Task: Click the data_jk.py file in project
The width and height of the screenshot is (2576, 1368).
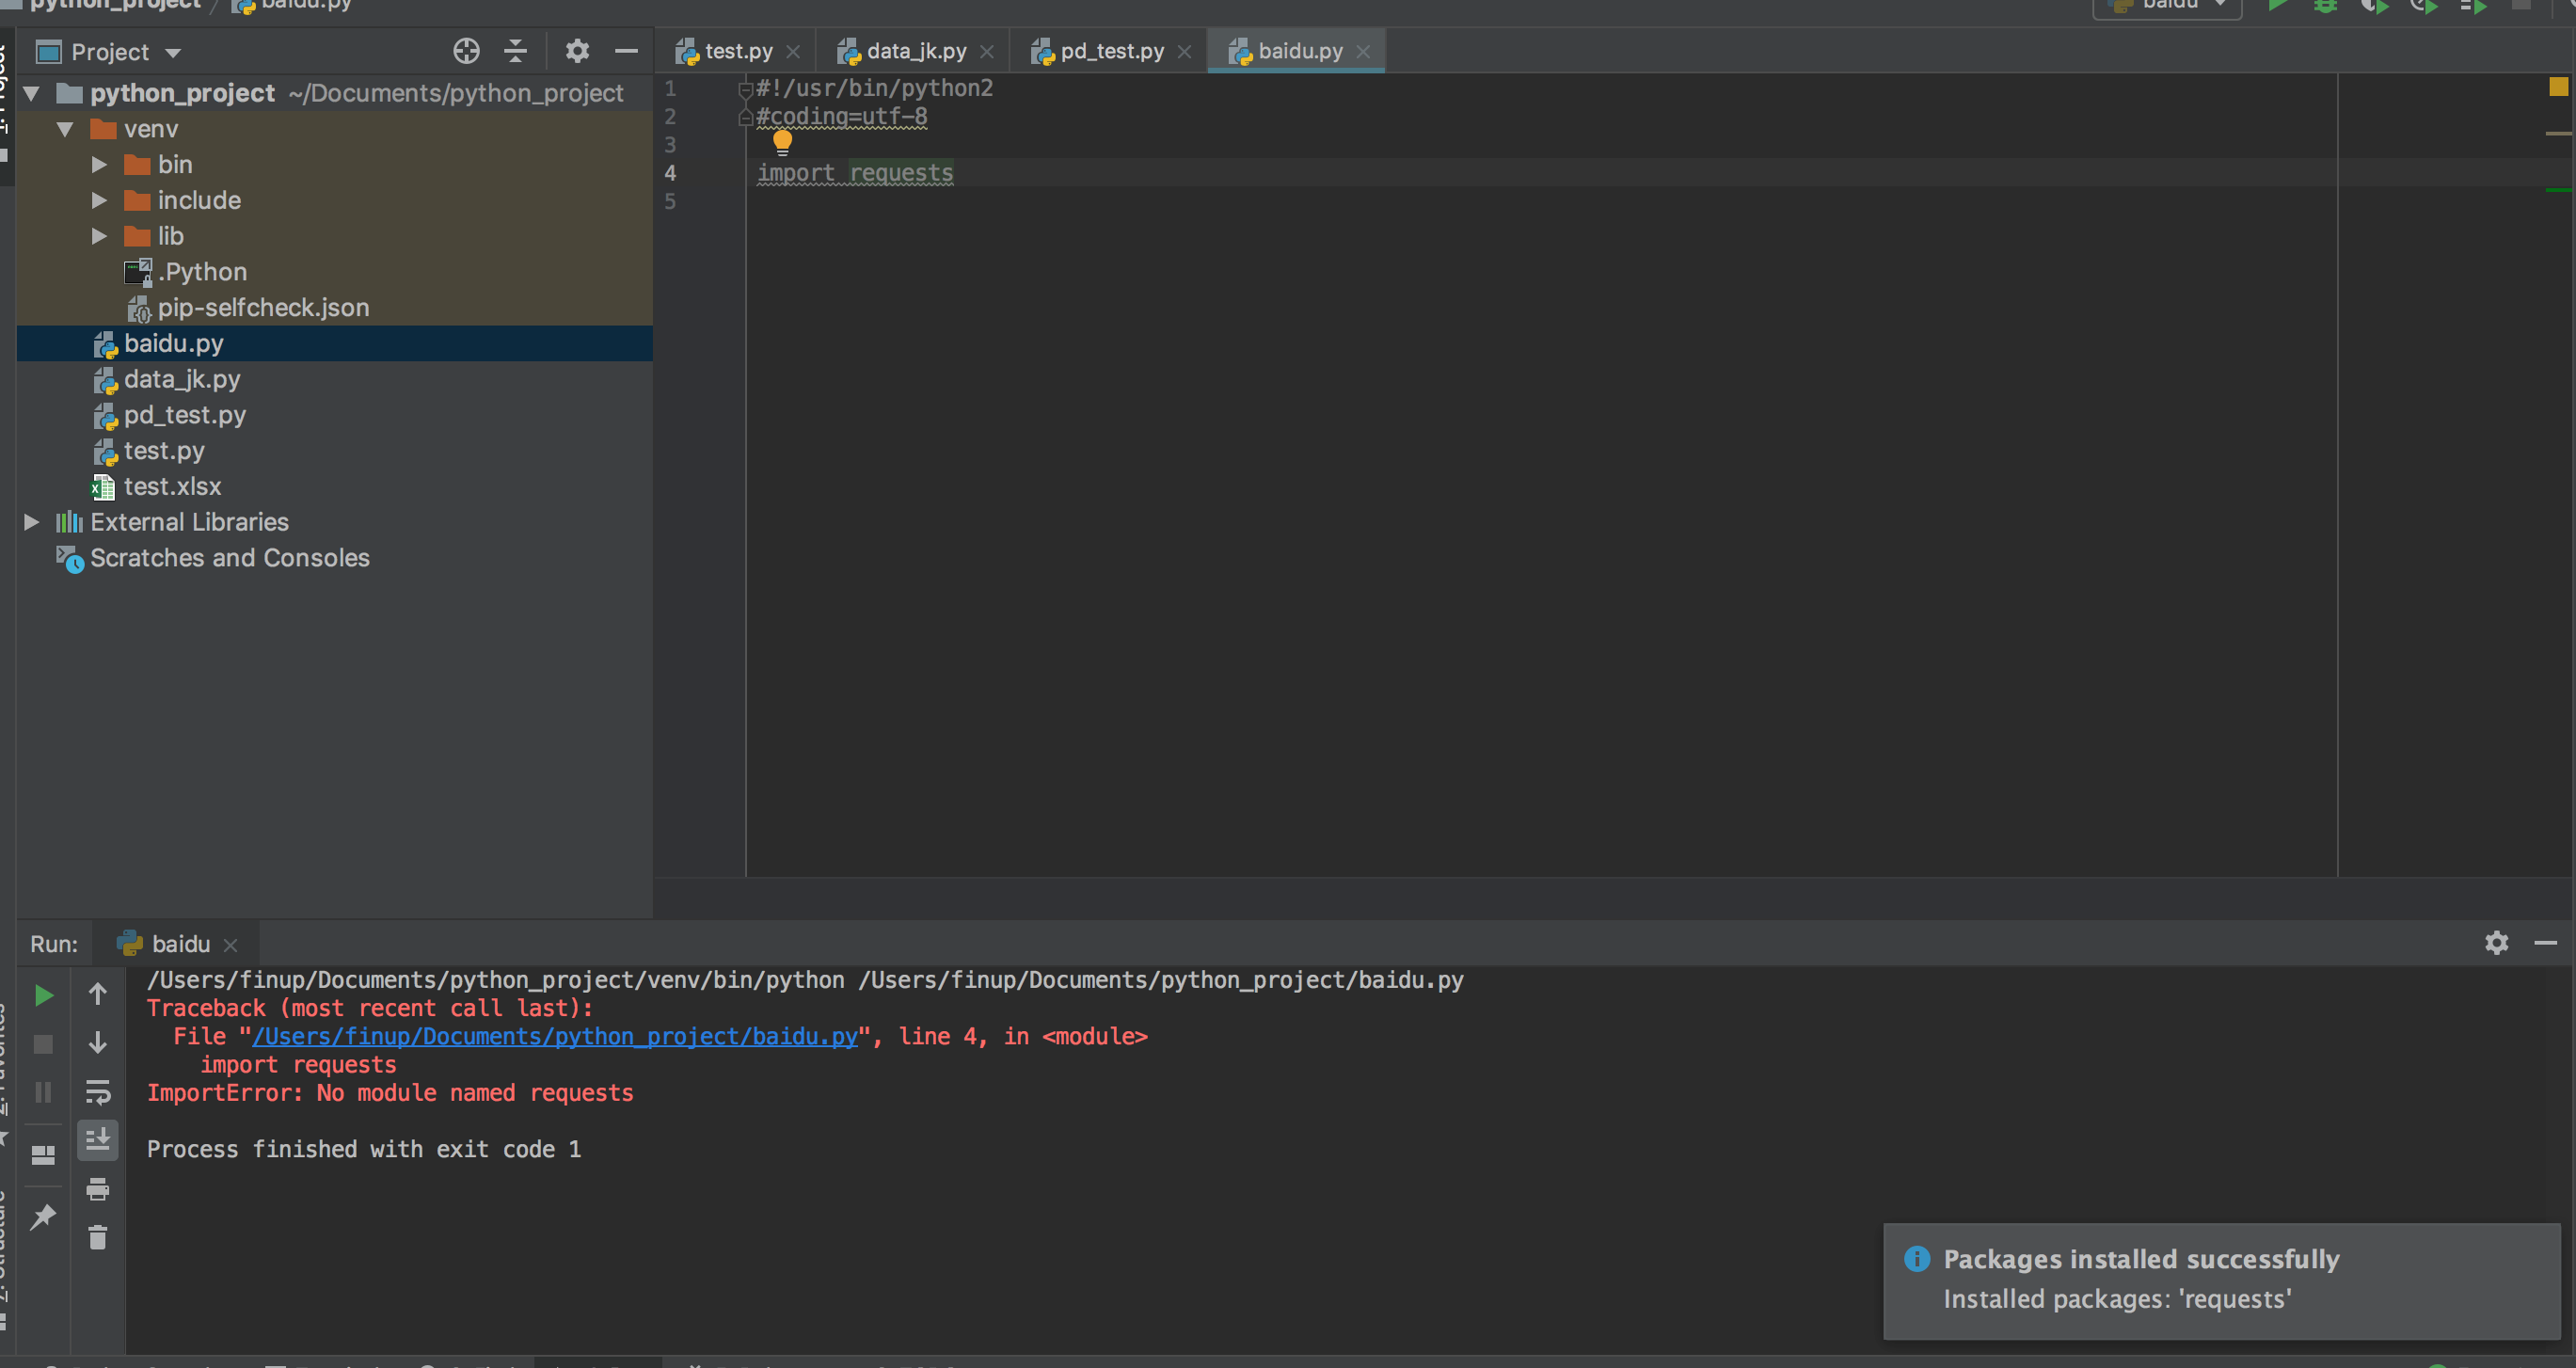Action: click(x=181, y=378)
